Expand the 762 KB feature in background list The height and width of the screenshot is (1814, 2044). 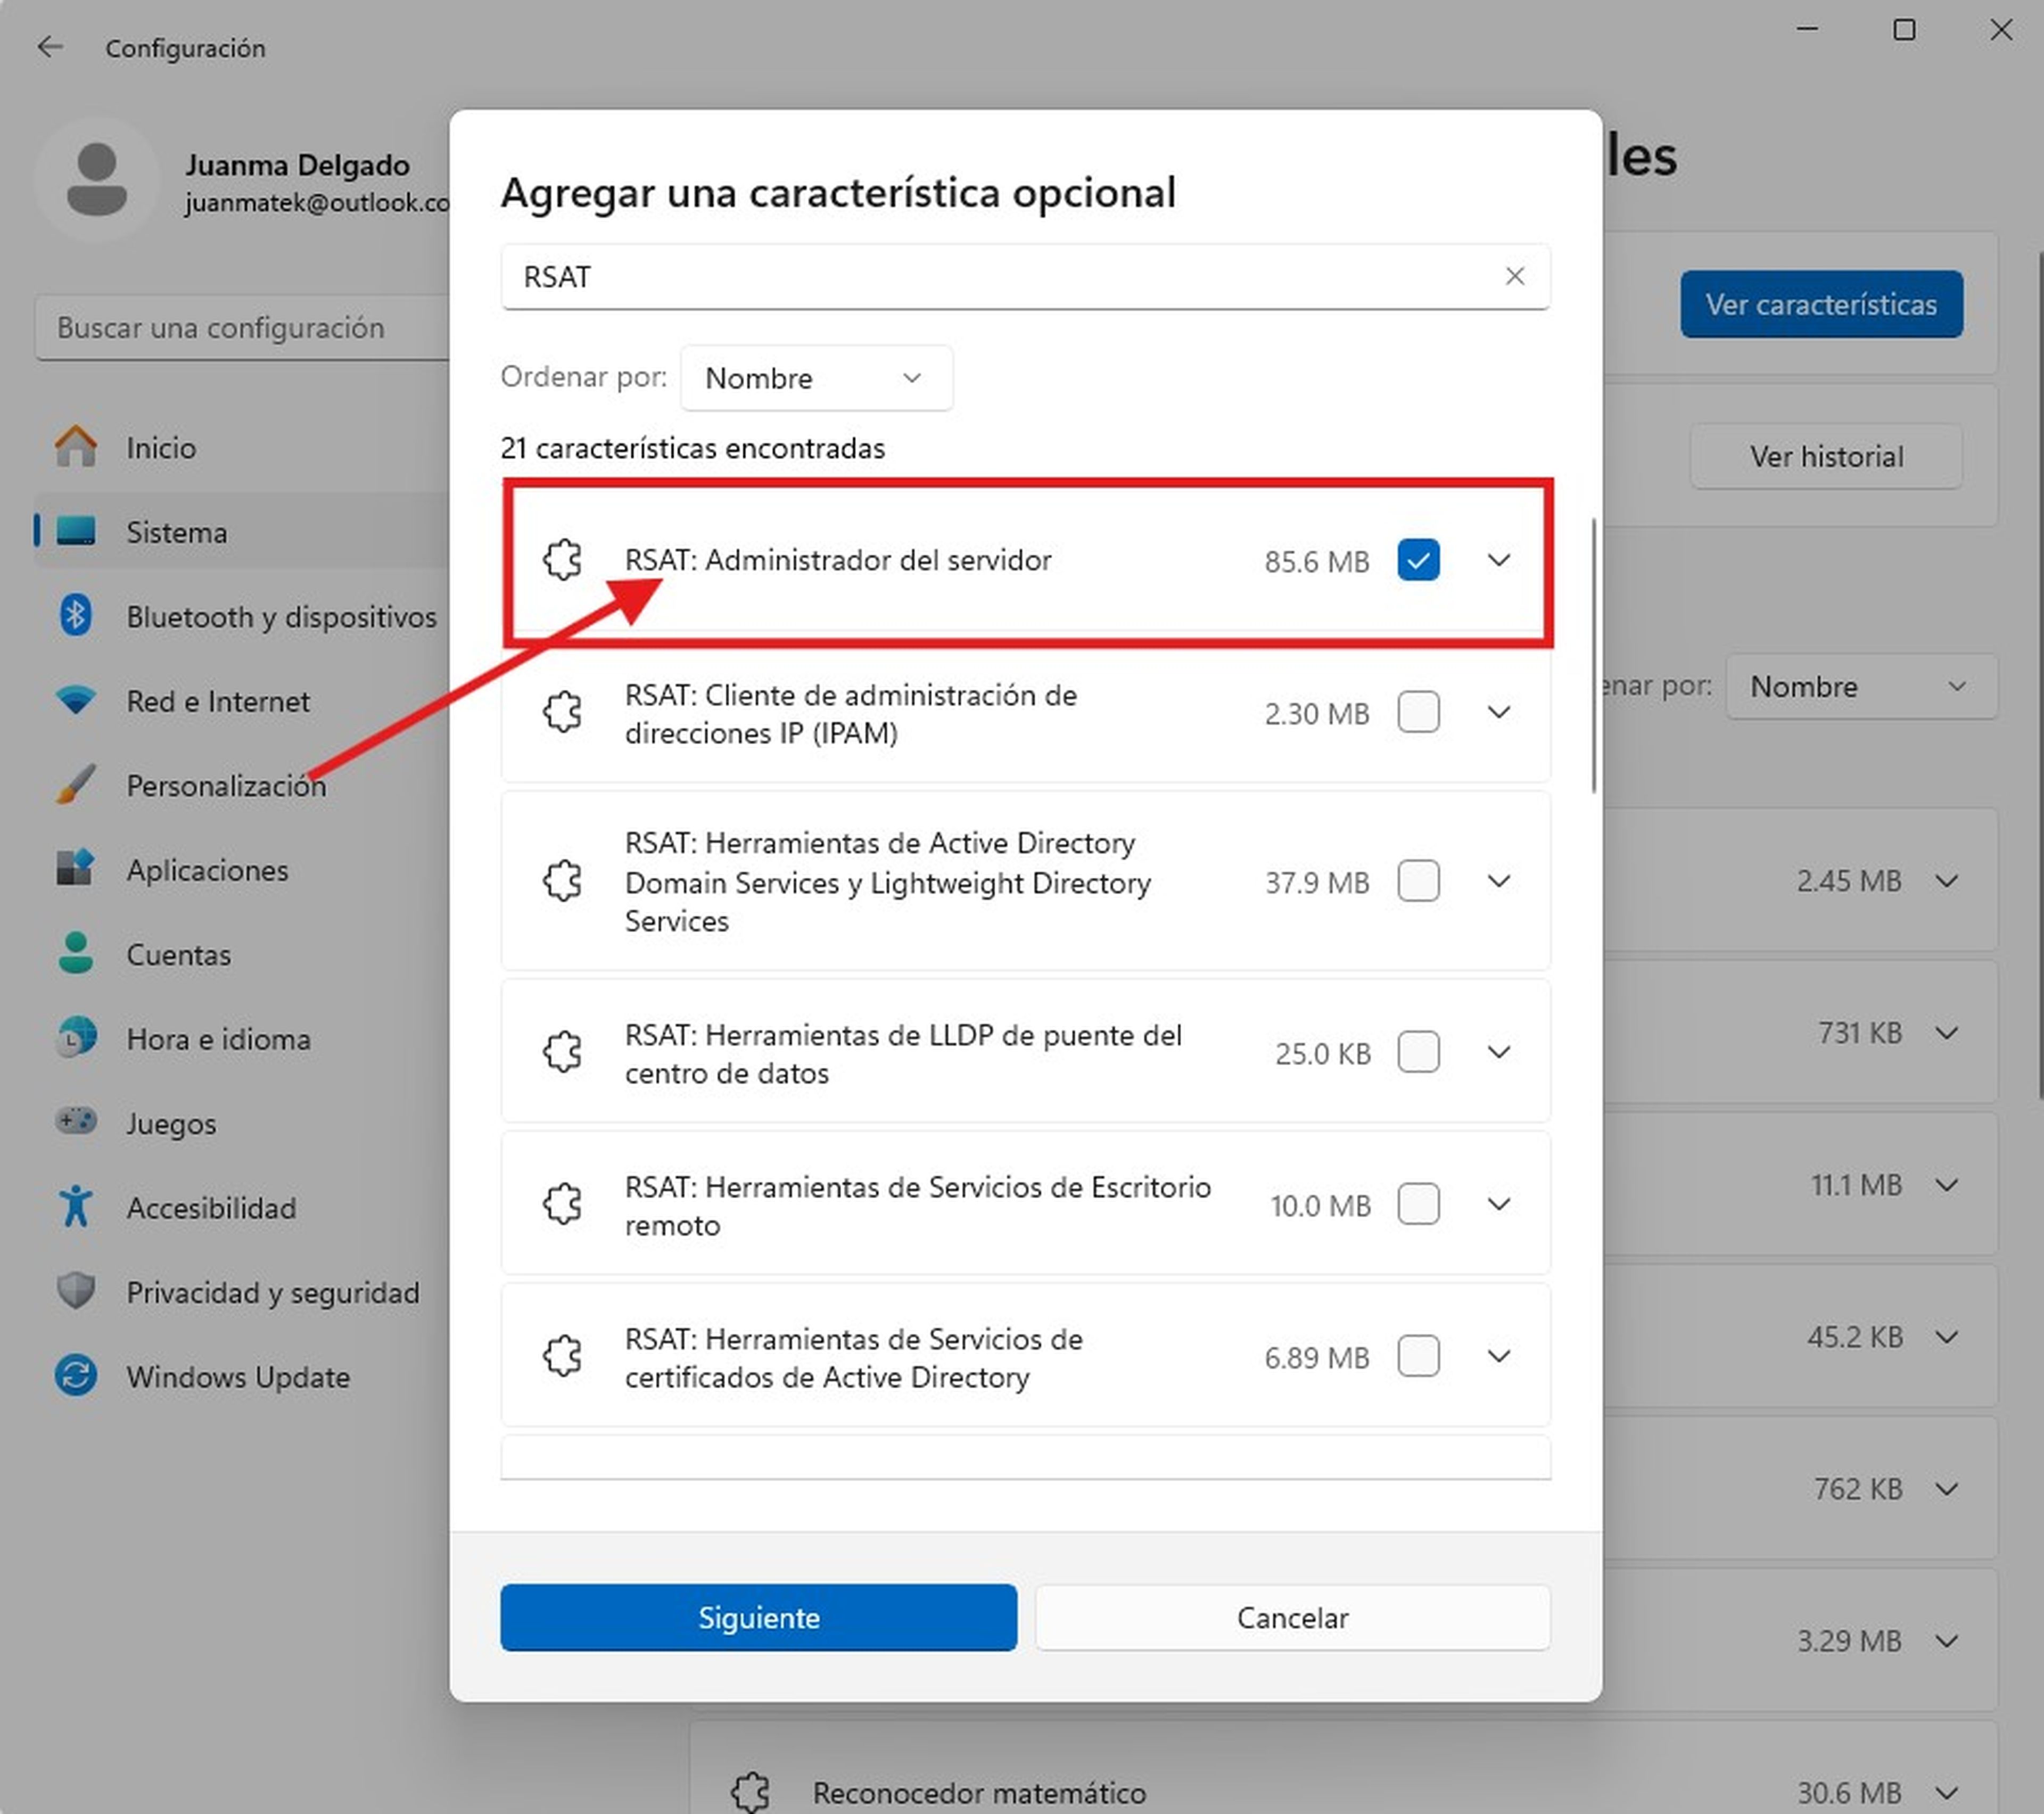(1946, 1489)
